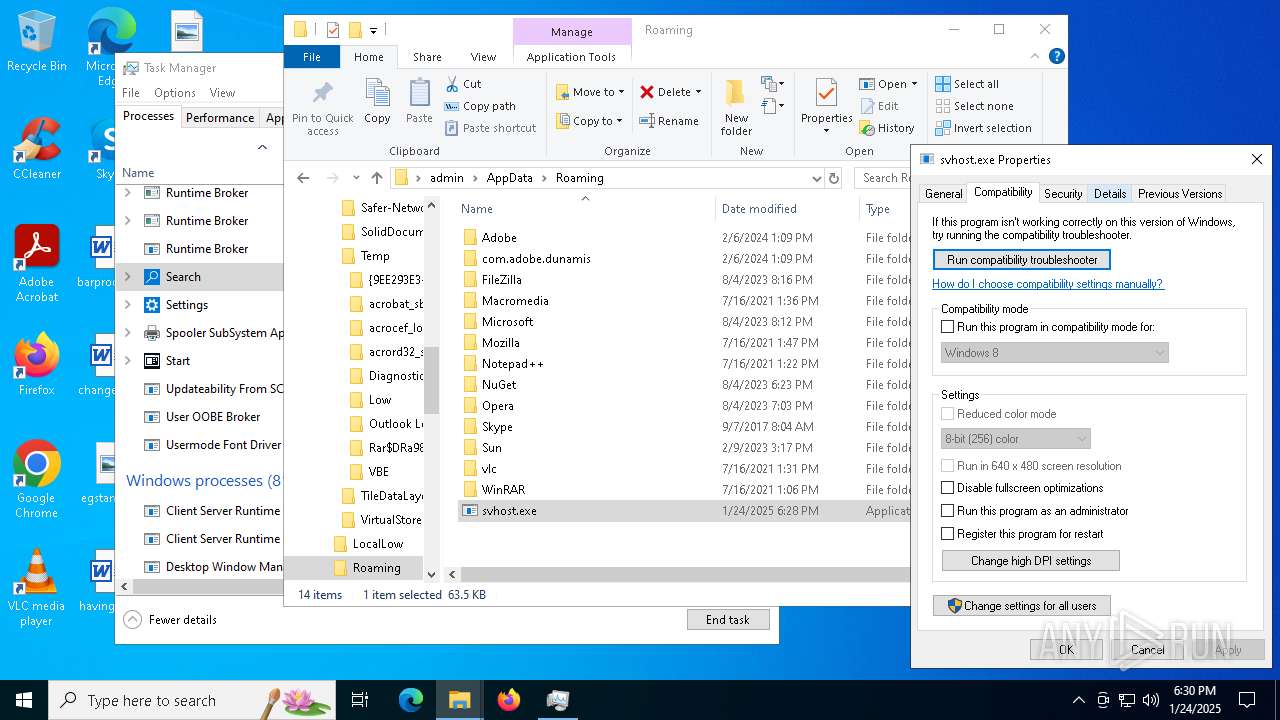Click the Task View taskbar icon
This screenshot has height=720, width=1280.
point(360,700)
